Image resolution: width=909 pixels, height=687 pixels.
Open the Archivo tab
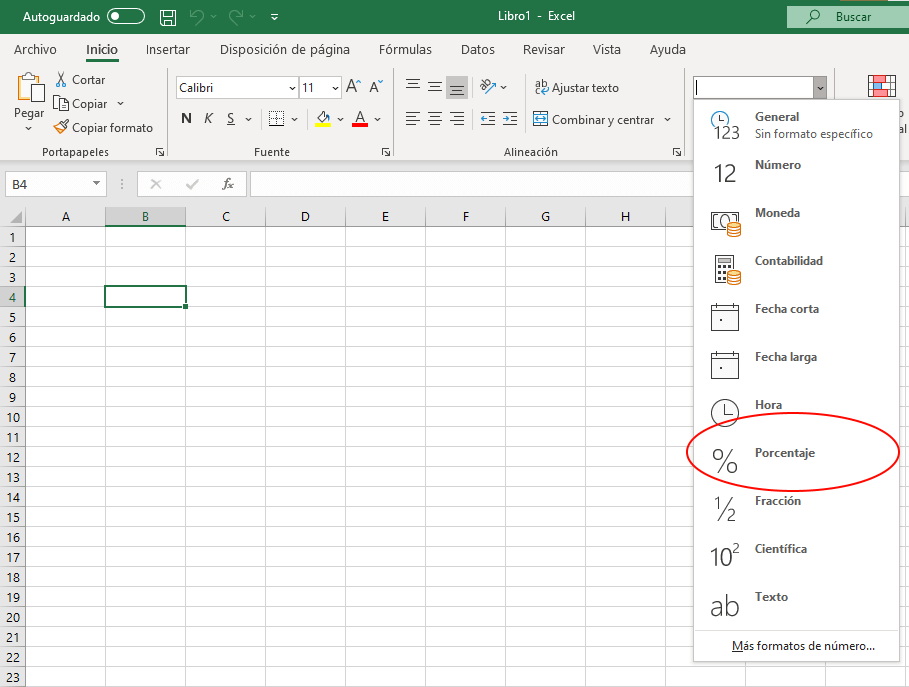coord(35,50)
